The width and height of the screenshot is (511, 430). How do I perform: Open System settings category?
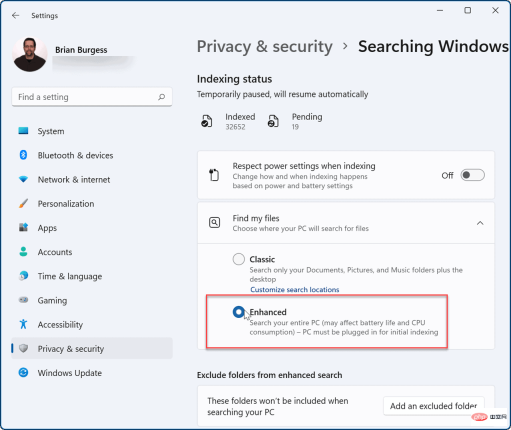tap(92, 131)
